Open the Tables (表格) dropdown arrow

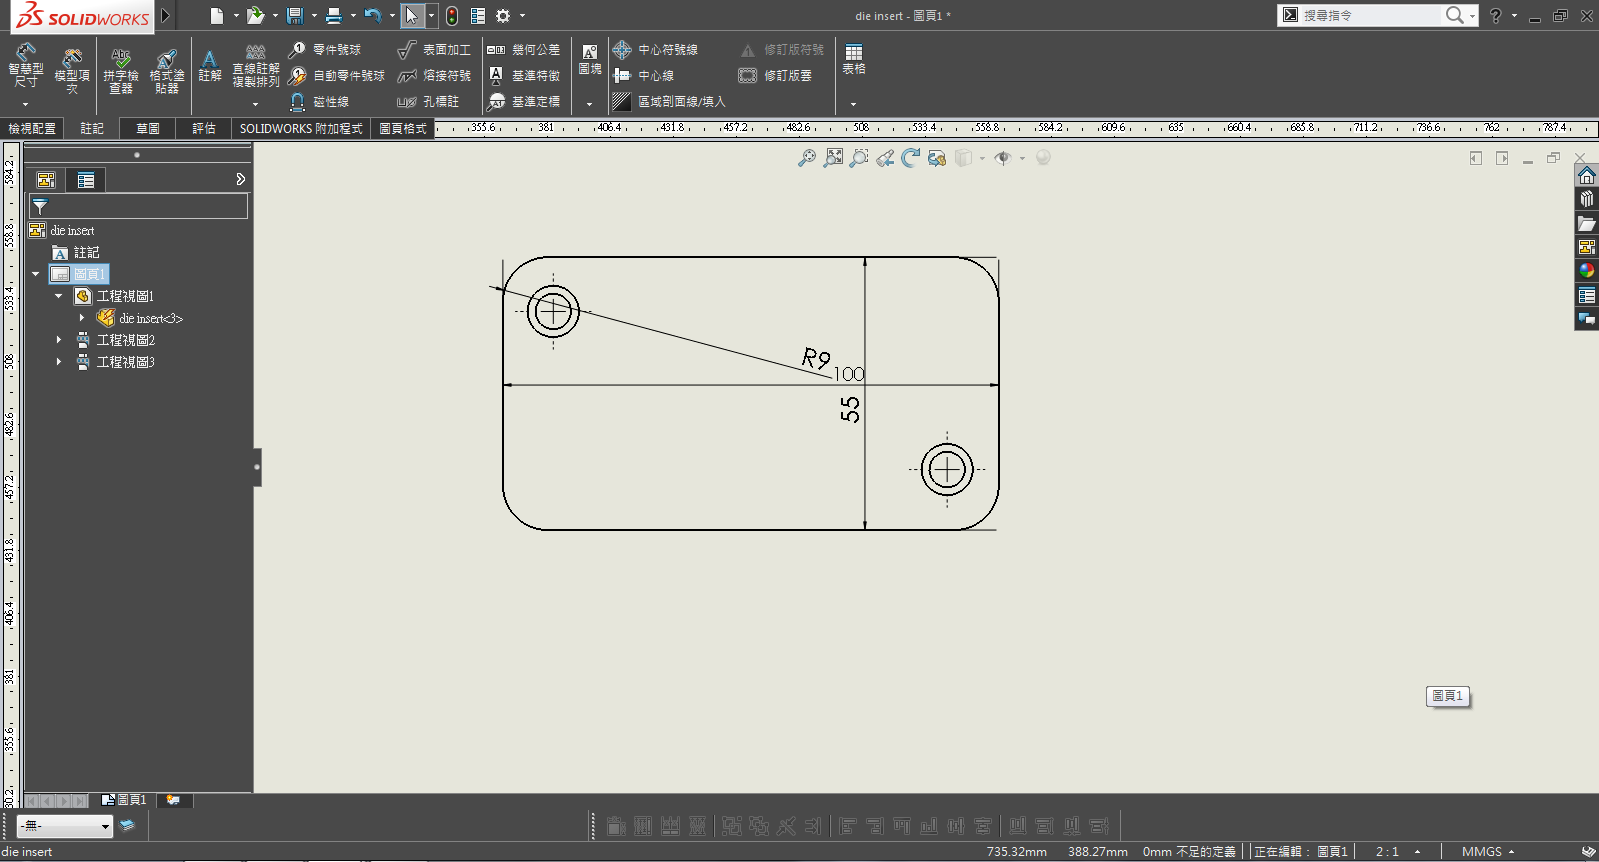853,104
